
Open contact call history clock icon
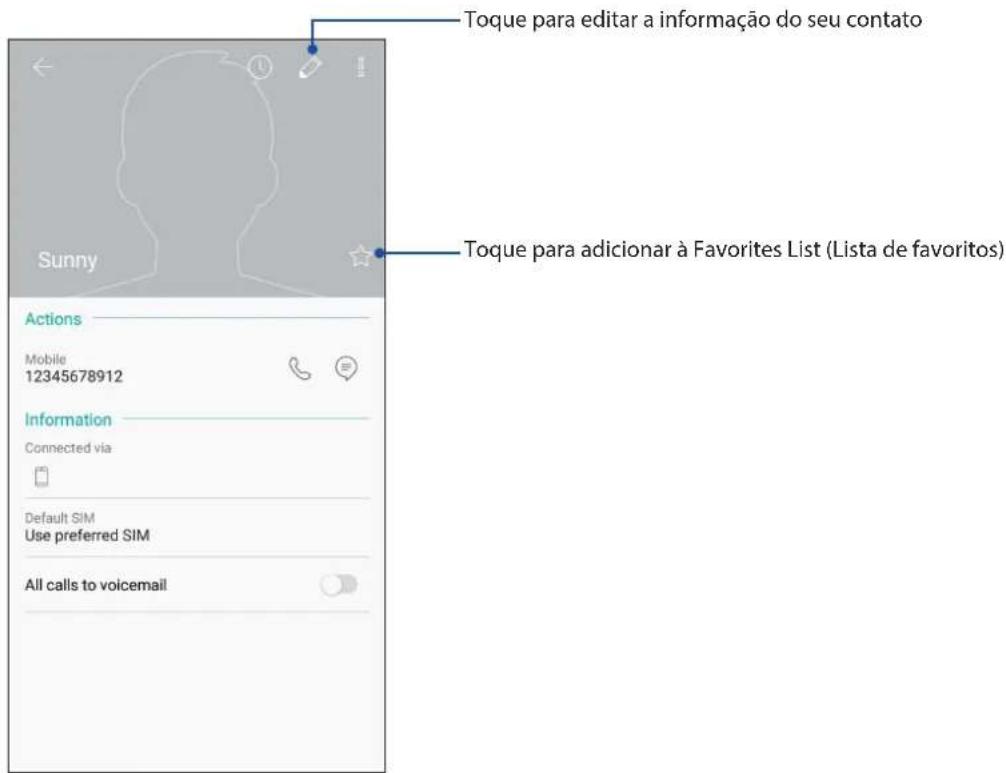click(x=260, y=67)
